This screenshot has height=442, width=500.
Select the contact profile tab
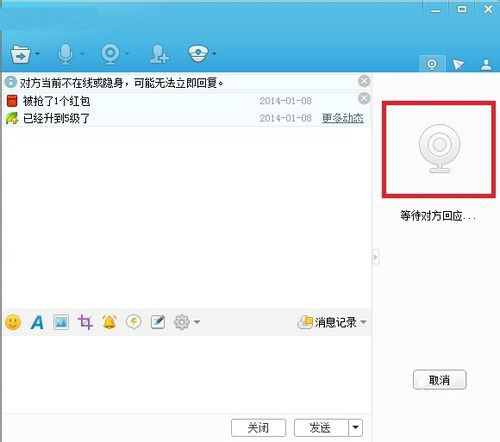(x=486, y=64)
